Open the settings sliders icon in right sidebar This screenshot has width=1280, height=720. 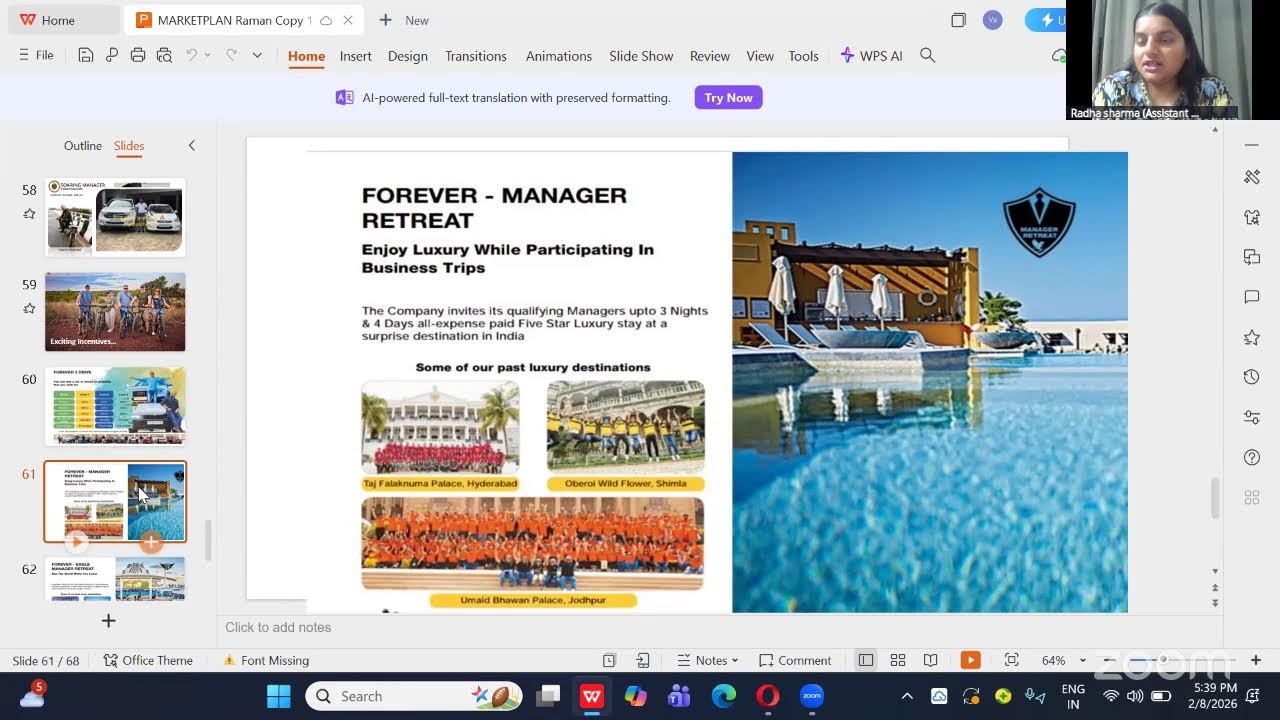1252,417
